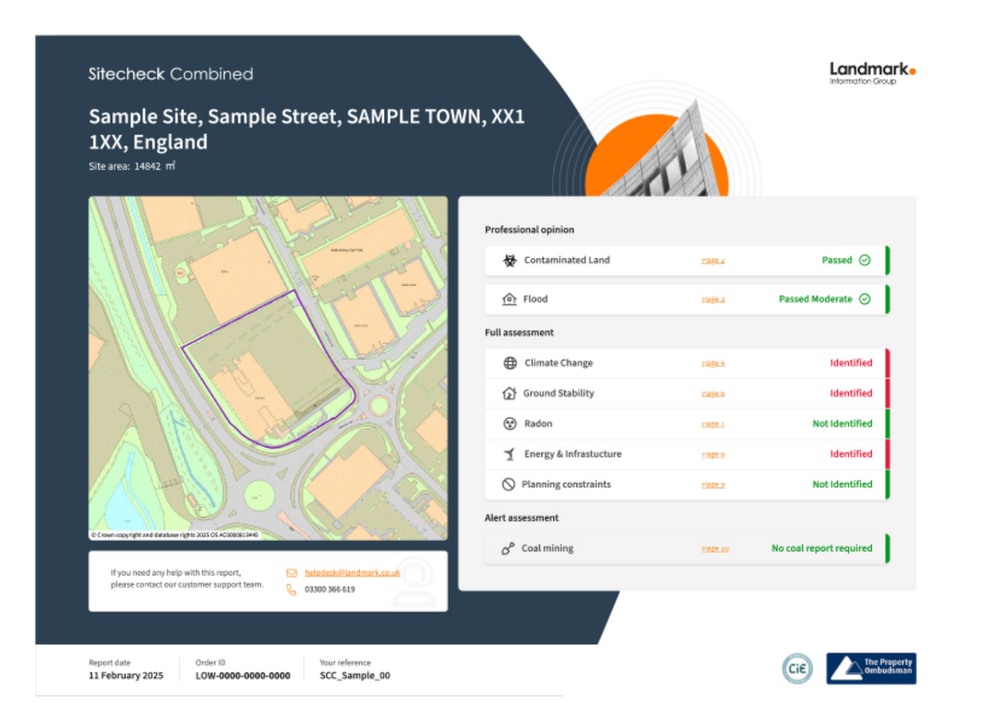The image size is (1000, 725).
Task: Click 'Identified' status in Climate Change row
Action: coord(851,363)
